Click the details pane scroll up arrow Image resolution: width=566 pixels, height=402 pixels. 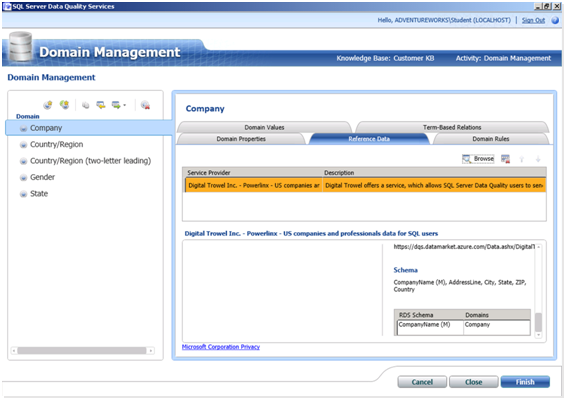click(x=538, y=247)
